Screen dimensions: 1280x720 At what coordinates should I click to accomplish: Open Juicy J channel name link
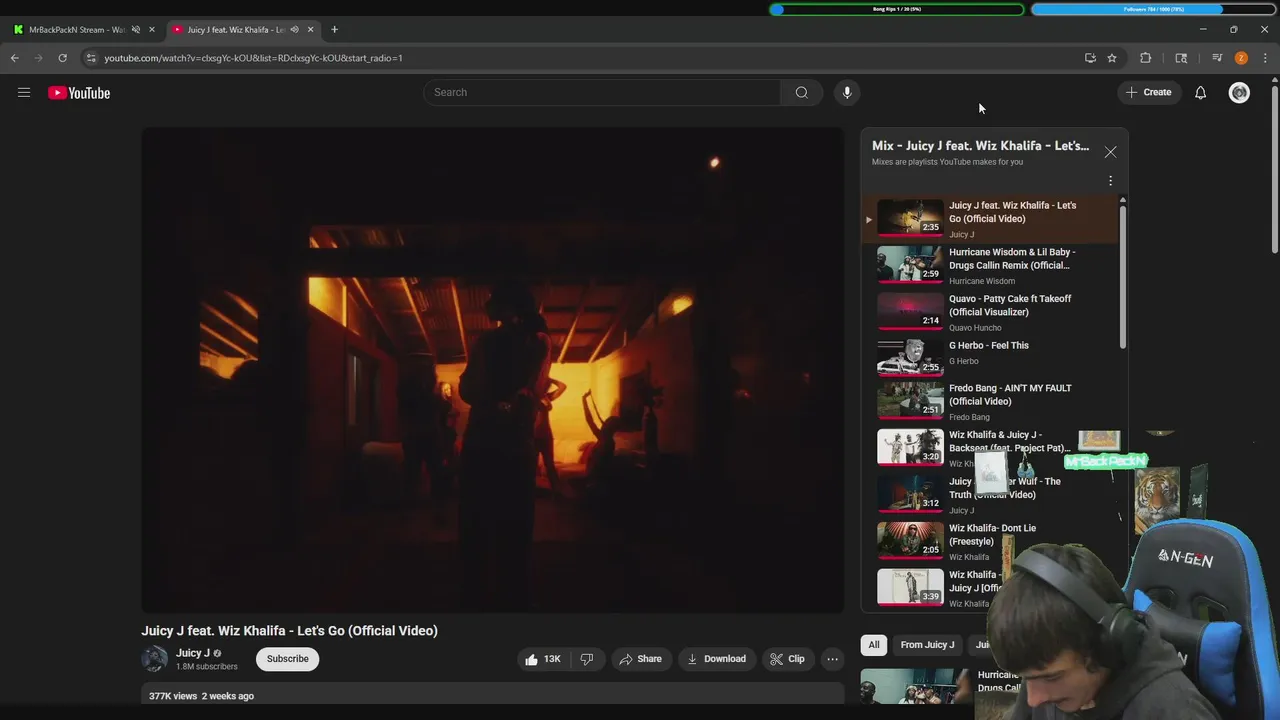[193, 653]
